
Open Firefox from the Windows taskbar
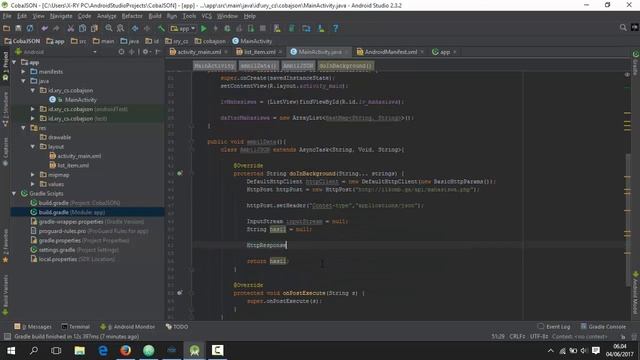point(126,351)
